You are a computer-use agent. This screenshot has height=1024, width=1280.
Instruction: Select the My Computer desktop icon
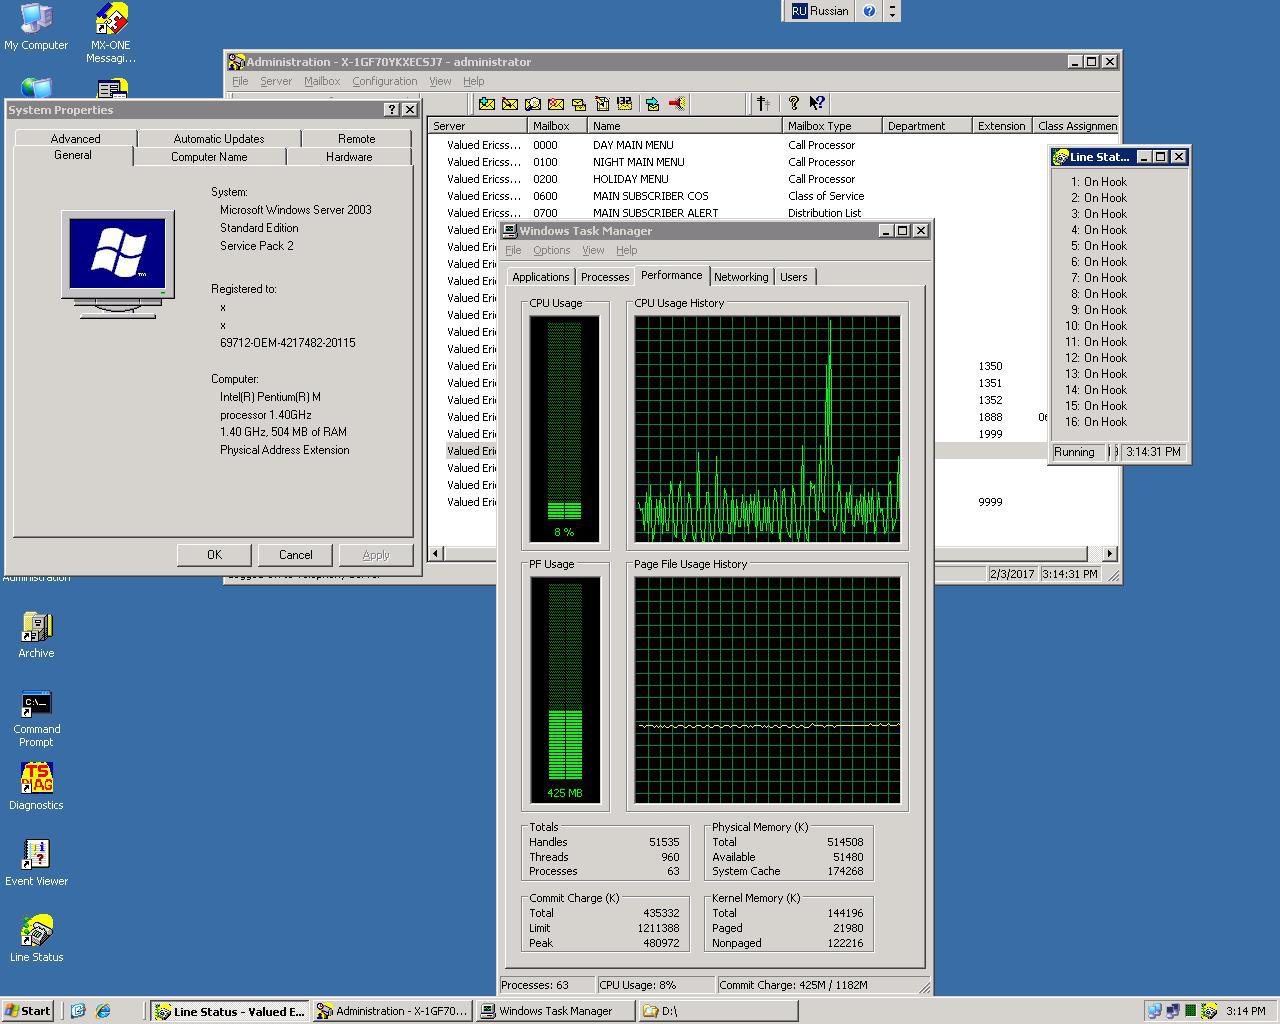click(x=36, y=27)
